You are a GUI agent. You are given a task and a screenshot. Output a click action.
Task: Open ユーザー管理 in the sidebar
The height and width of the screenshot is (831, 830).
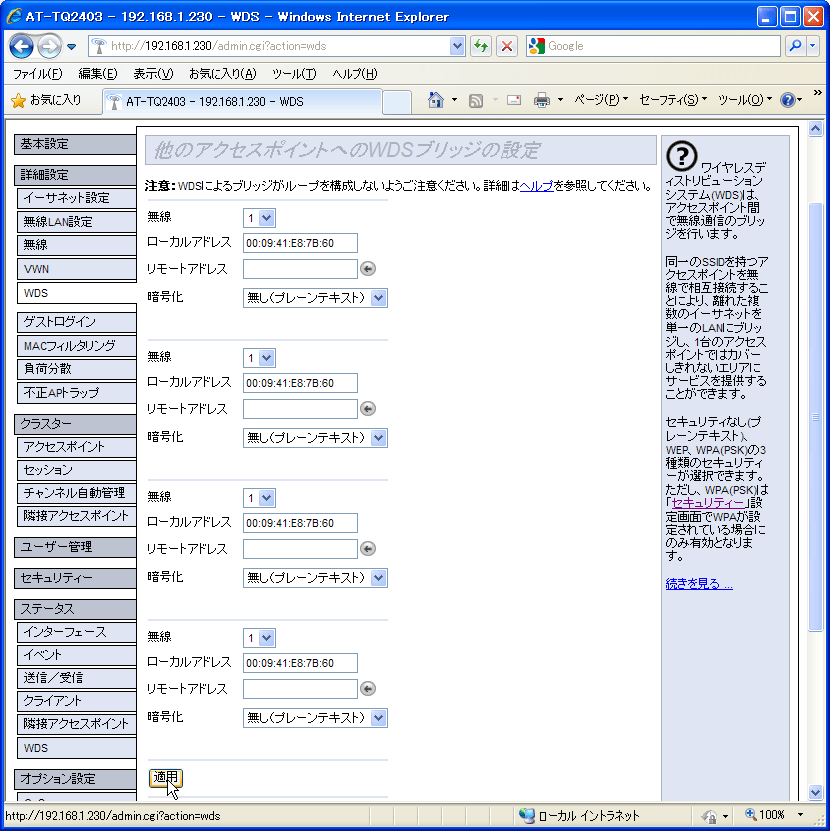(x=75, y=547)
